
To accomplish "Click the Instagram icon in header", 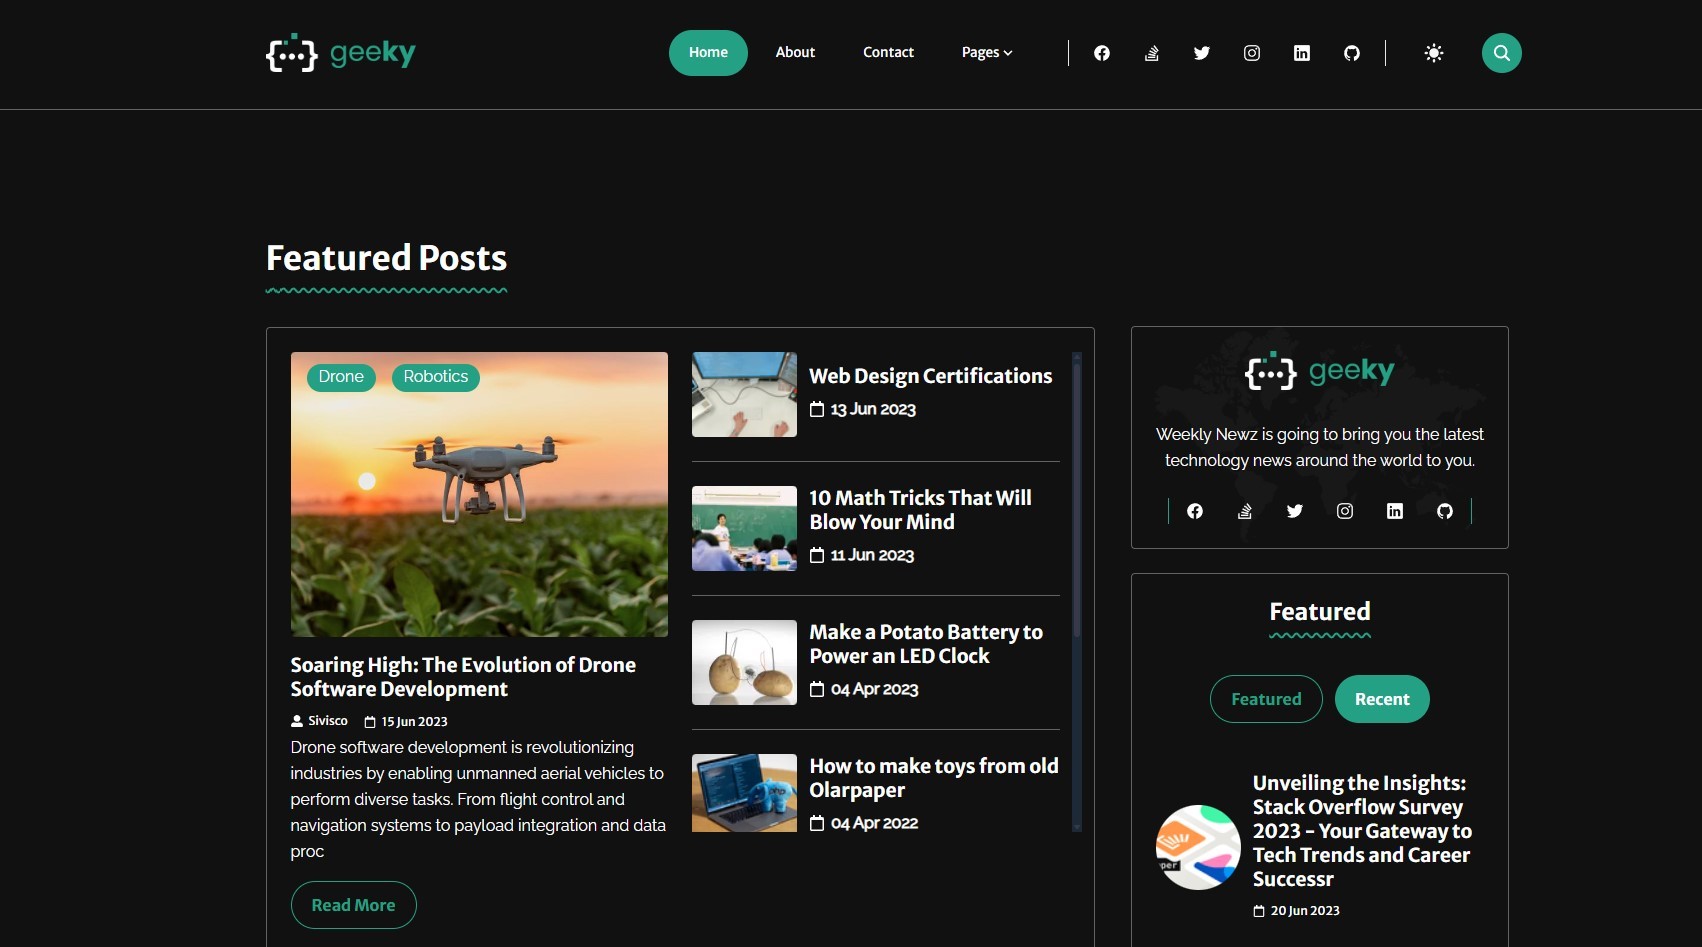I will pos(1251,53).
